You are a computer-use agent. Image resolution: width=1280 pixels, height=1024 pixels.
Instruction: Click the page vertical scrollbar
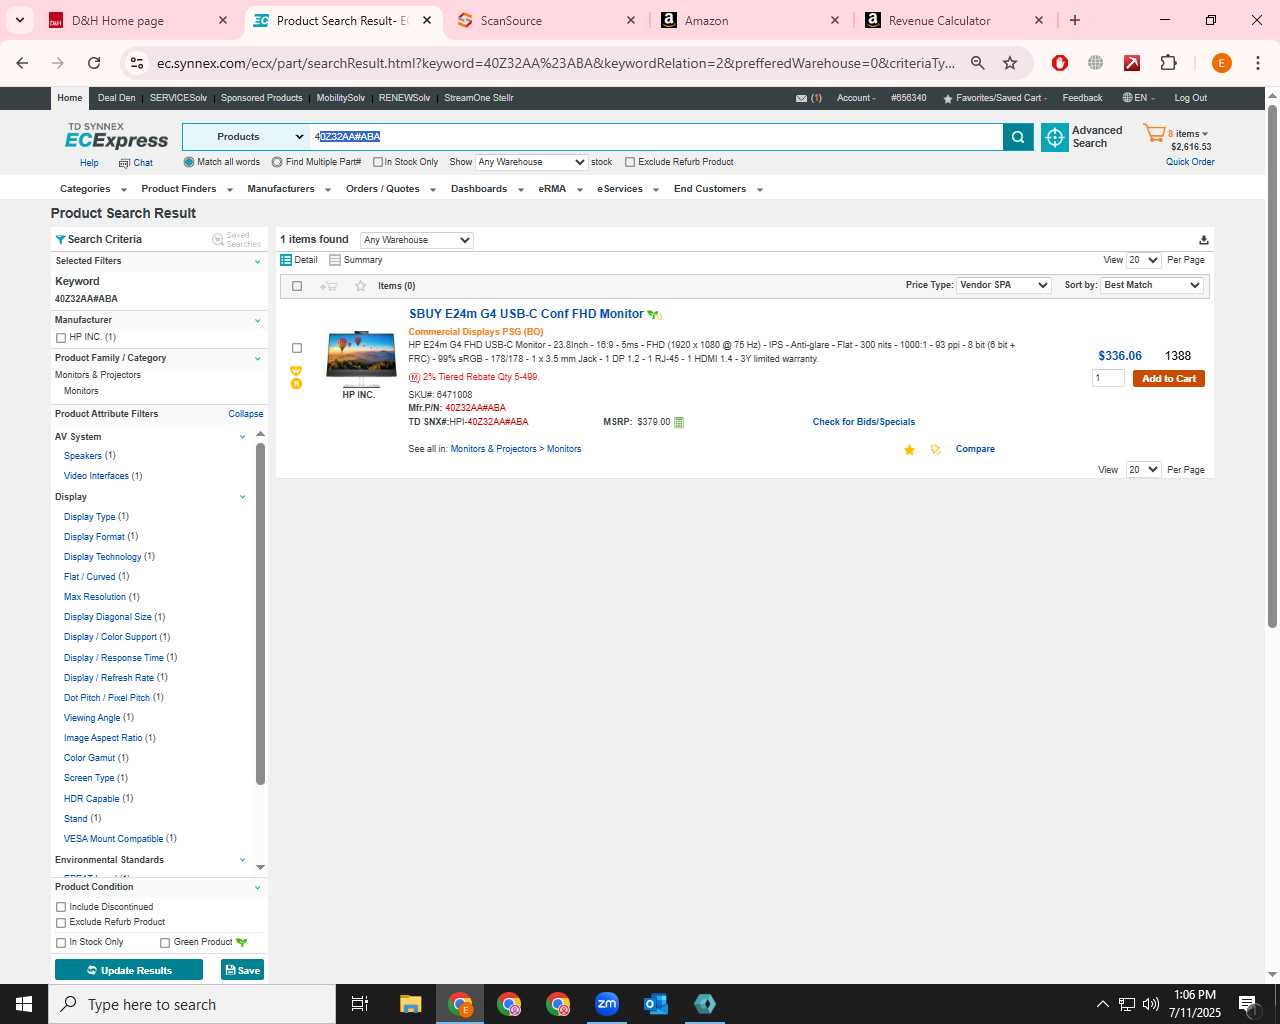point(1272,365)
